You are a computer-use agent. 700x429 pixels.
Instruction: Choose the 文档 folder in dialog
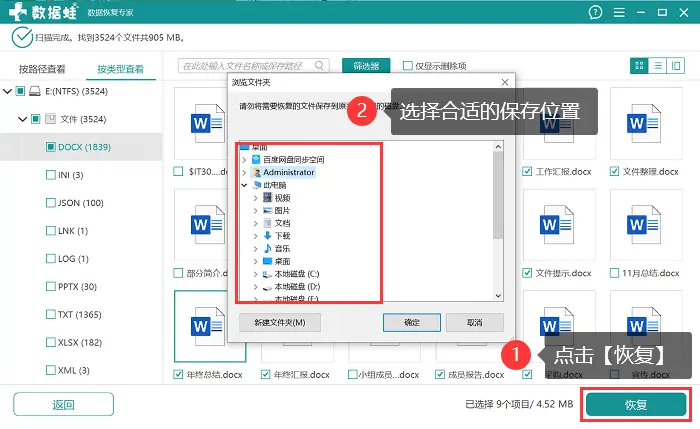(x=277, y=223)
